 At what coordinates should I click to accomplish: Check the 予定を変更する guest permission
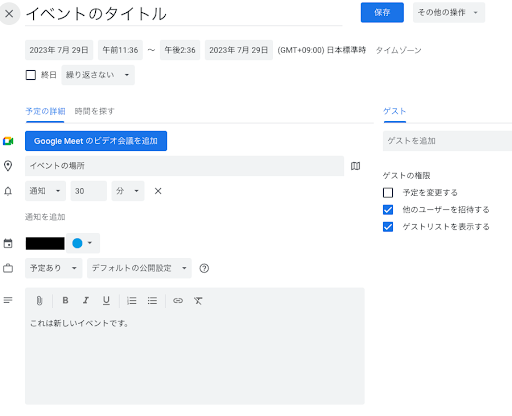[x=388, y=193]
